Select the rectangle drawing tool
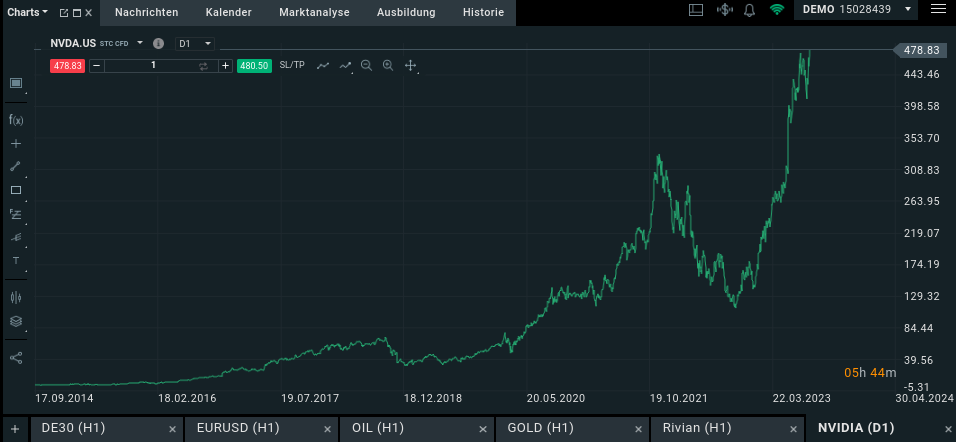This screenshot has height=442, width=956. [x=16, y=190]
